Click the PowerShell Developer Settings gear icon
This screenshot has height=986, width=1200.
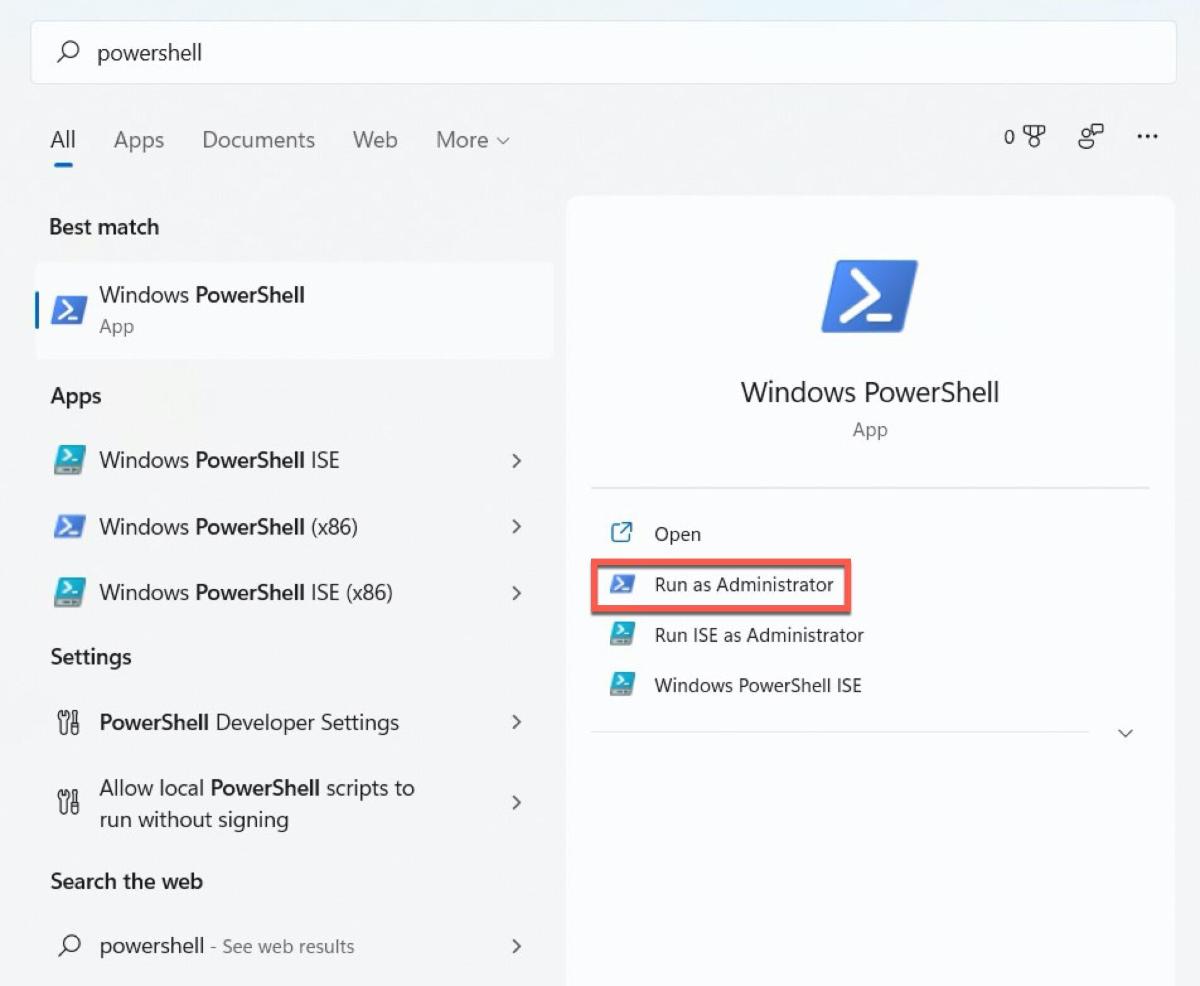(x=68, y=722)
